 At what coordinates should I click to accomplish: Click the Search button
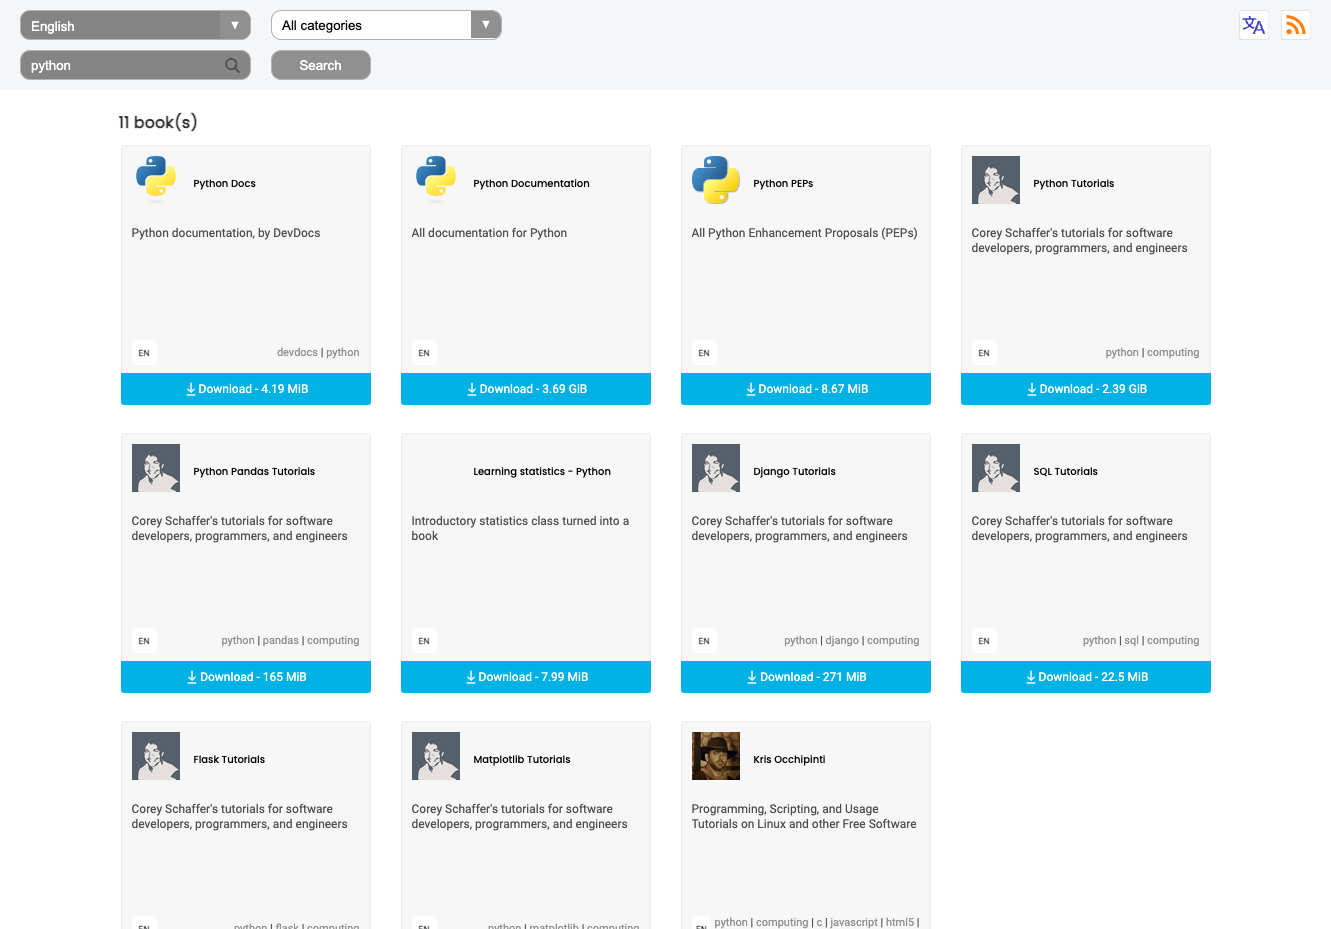[321, 65]
